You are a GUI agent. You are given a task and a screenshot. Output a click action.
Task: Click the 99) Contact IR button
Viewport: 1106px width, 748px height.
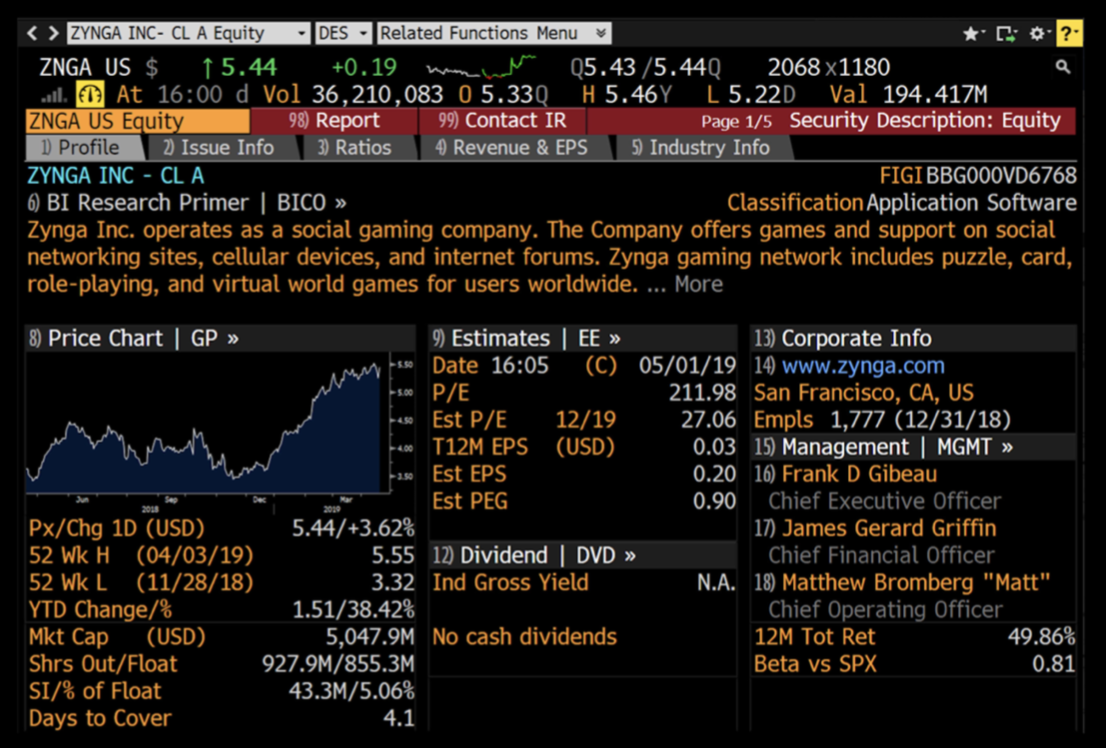pyautogui.click(x=502, y=121)
